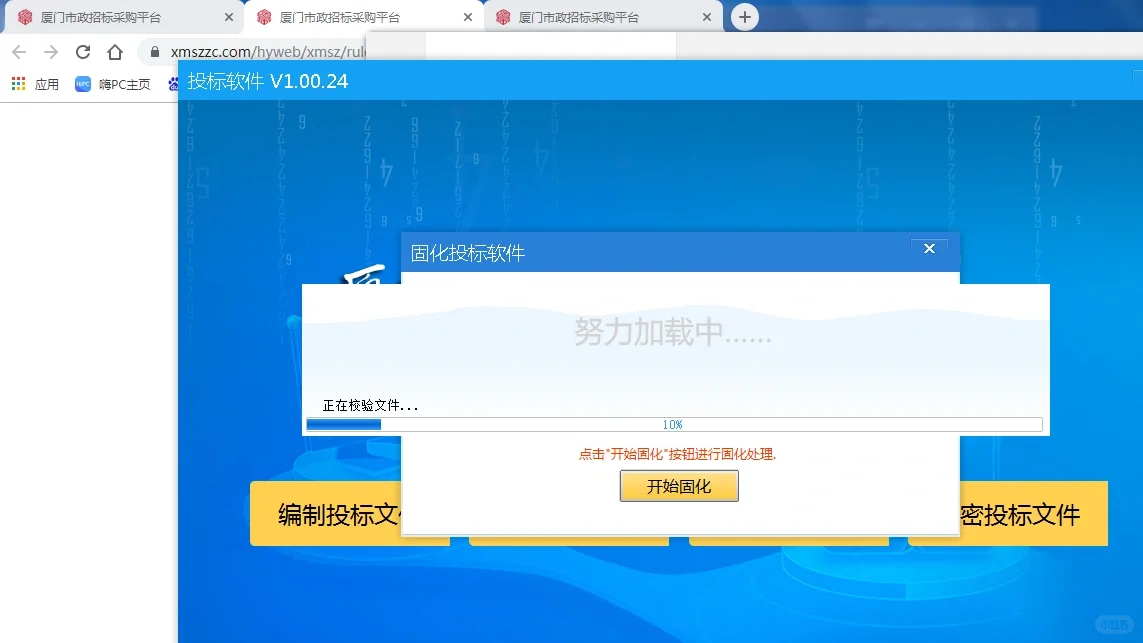1143x643 pixels.
Task: Click the site security lock icon
Action: click(x=153, y=51)
